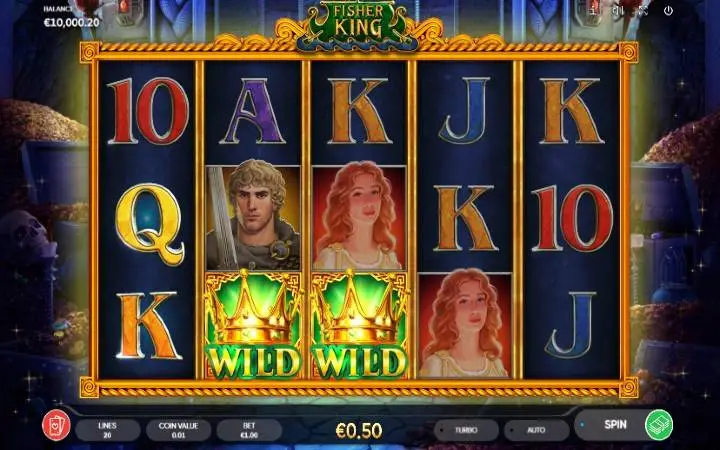Open the game info icon
Screen dimensions: 720x450
click(x=593, y=11)
